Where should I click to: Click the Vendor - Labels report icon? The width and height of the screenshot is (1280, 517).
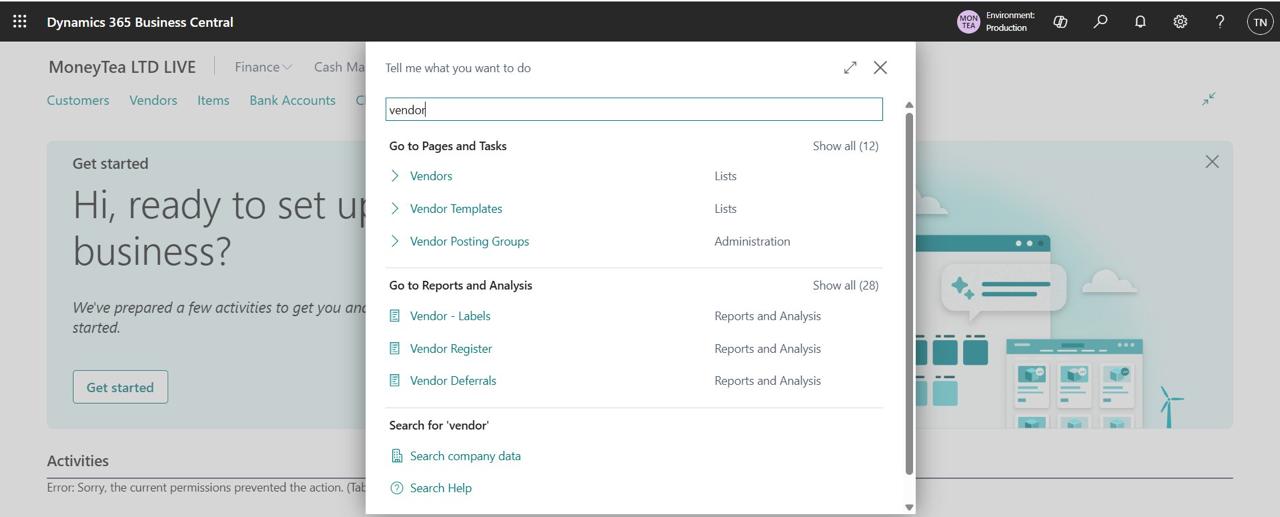point(395,316)
